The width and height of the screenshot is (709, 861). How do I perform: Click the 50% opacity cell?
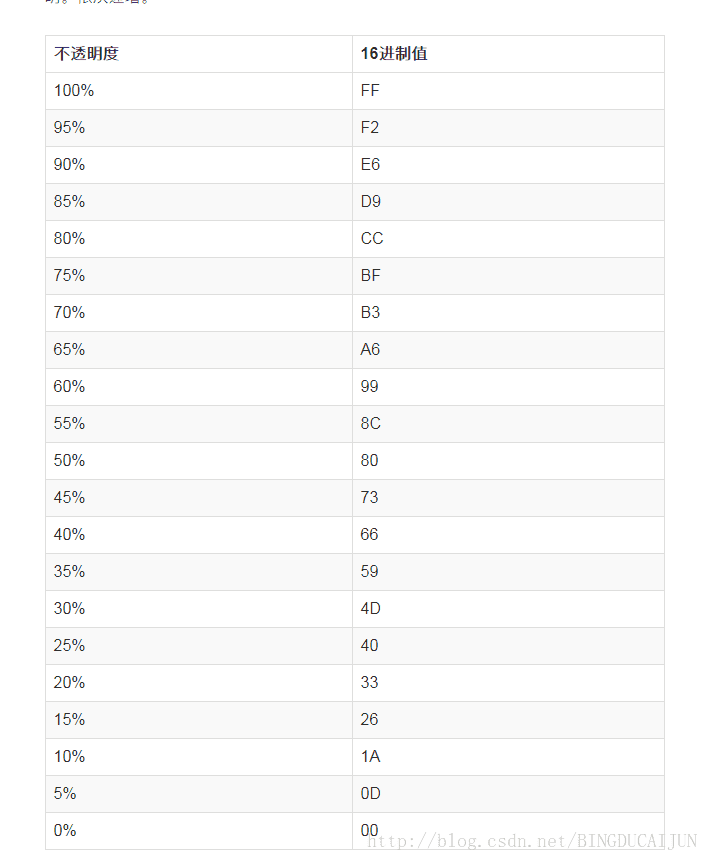(x=199, y=461)
